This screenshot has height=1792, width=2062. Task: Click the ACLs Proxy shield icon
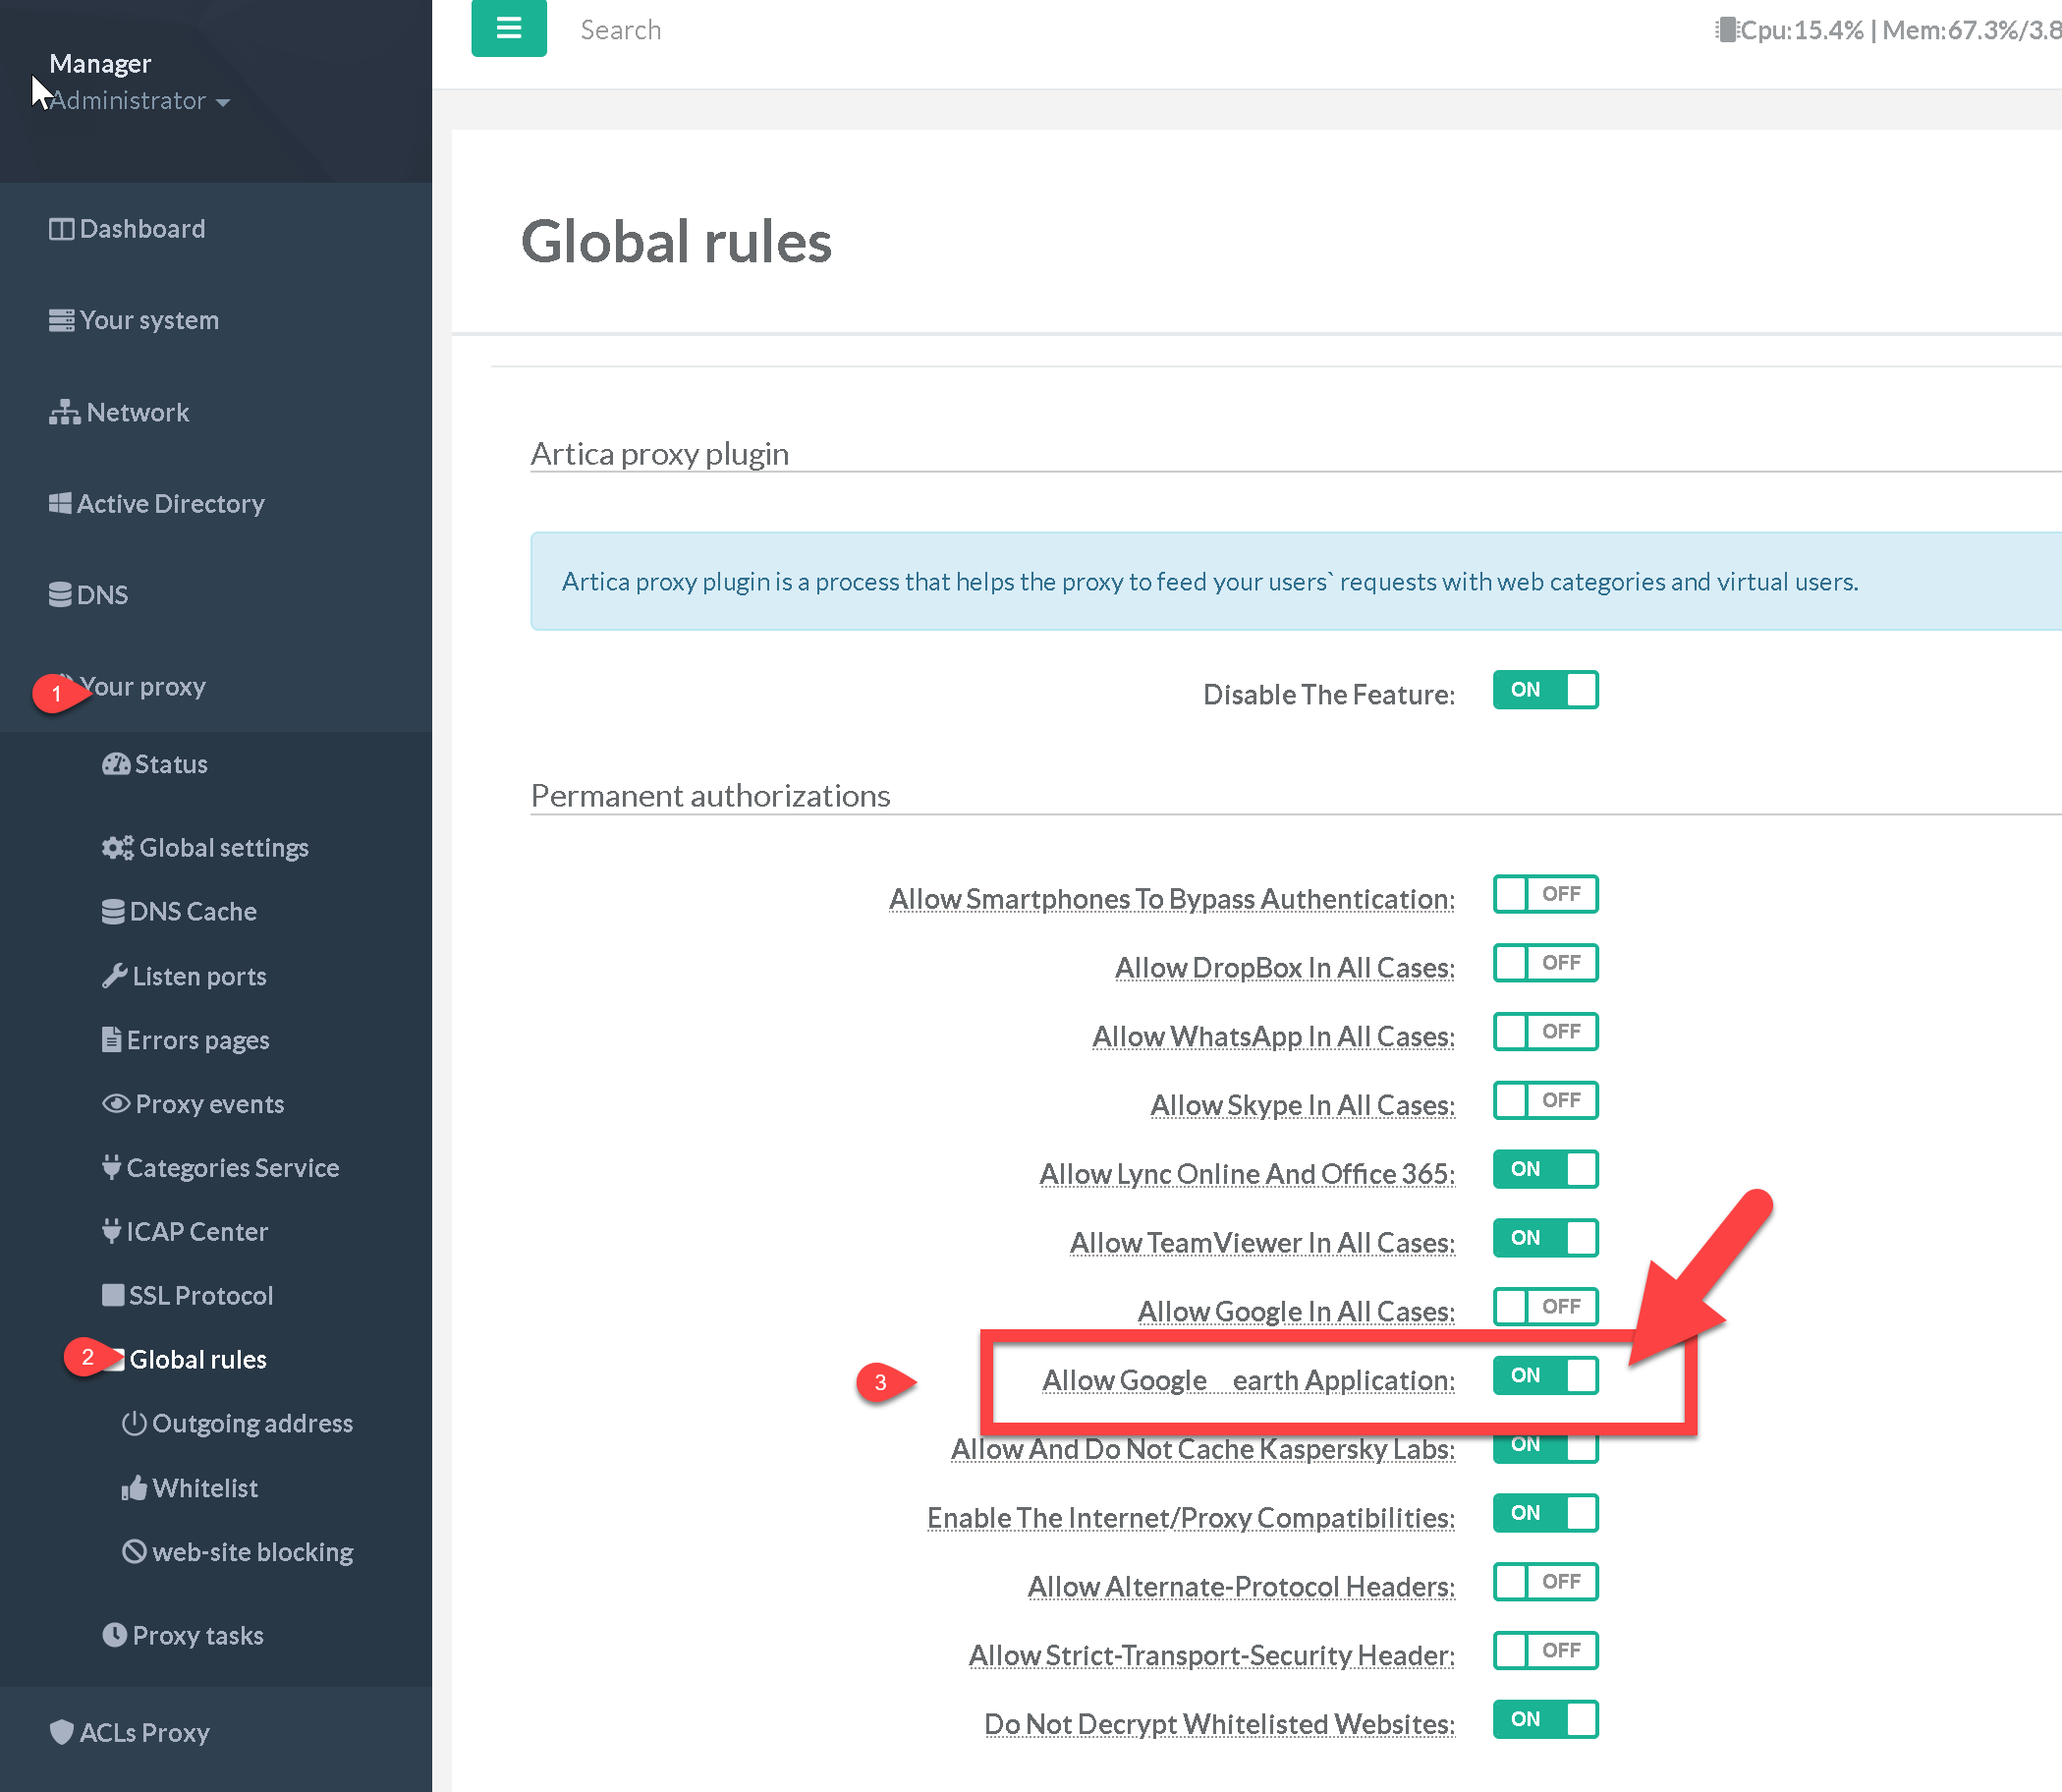coord(61,1732)
